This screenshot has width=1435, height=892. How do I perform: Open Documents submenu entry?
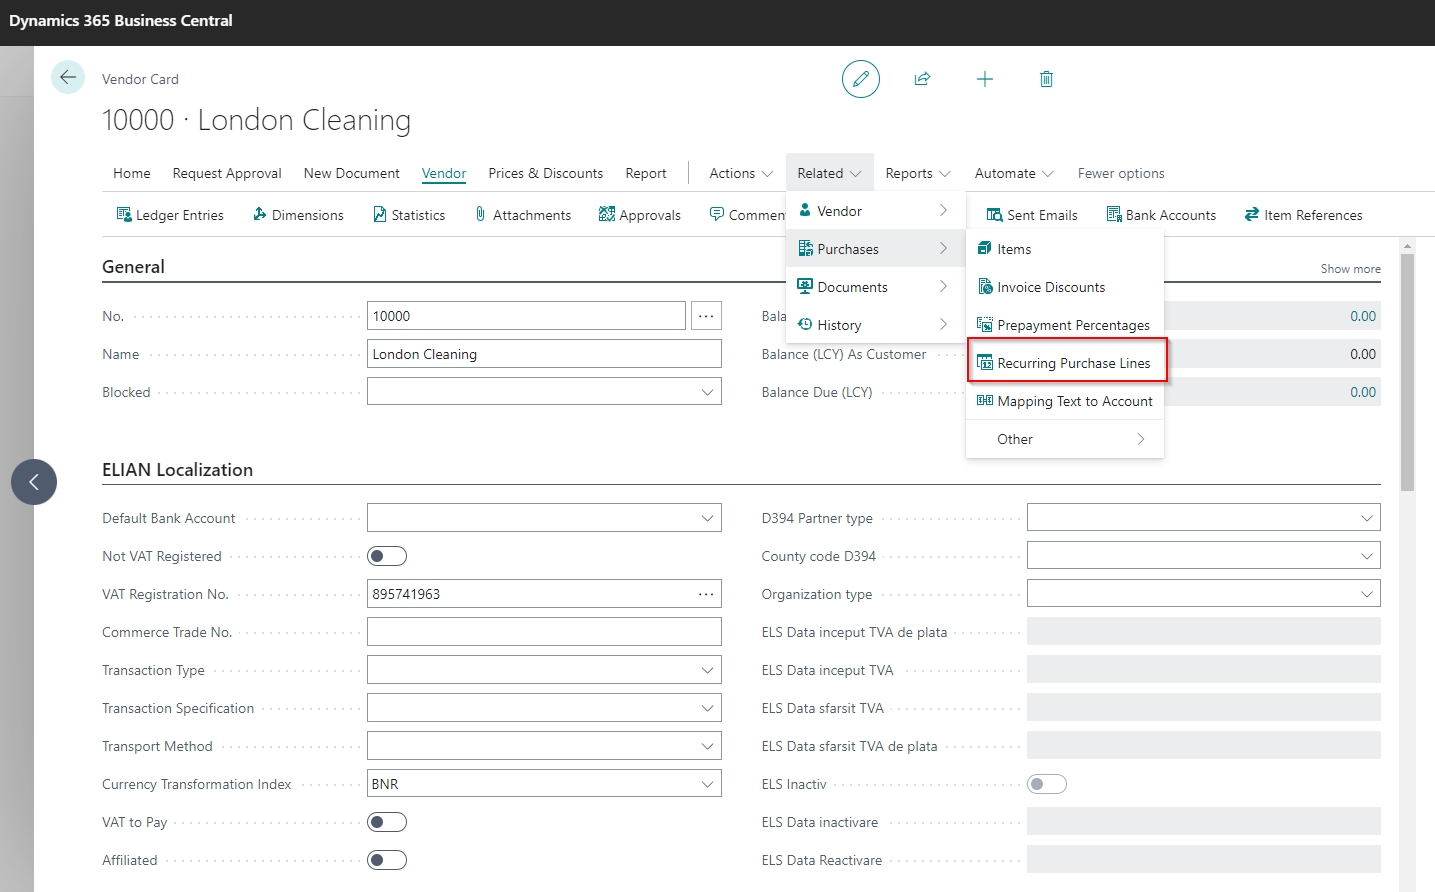pyautogui.click(x=876, y=287)
